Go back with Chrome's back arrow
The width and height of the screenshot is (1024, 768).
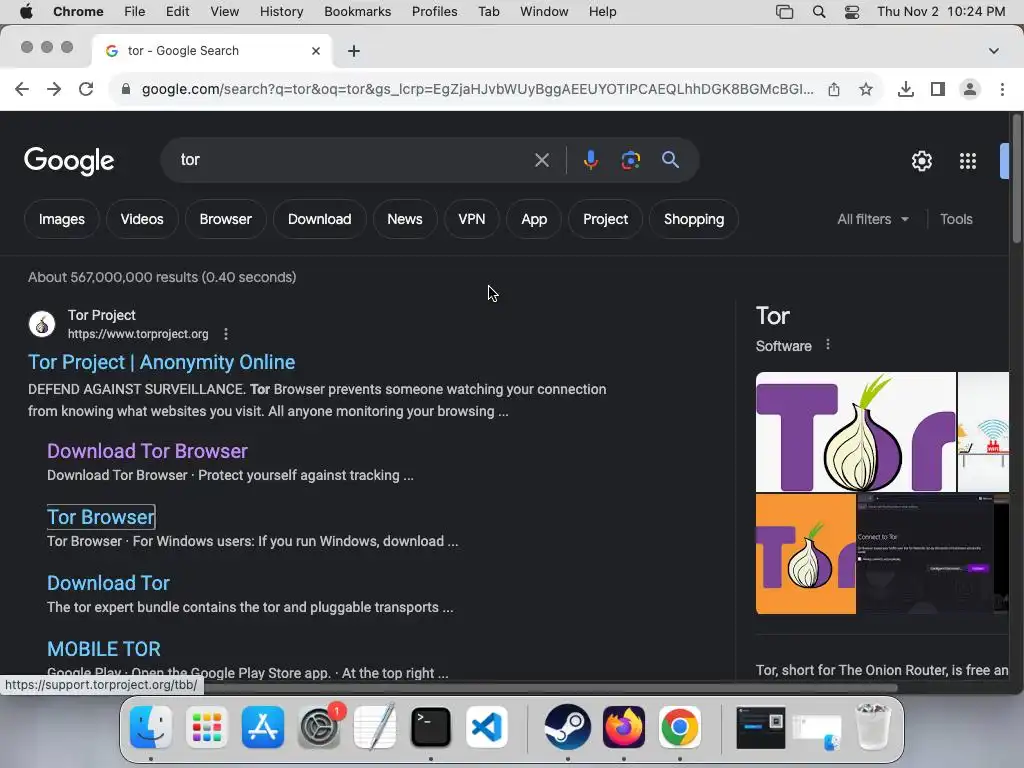(x=22, y=89)
